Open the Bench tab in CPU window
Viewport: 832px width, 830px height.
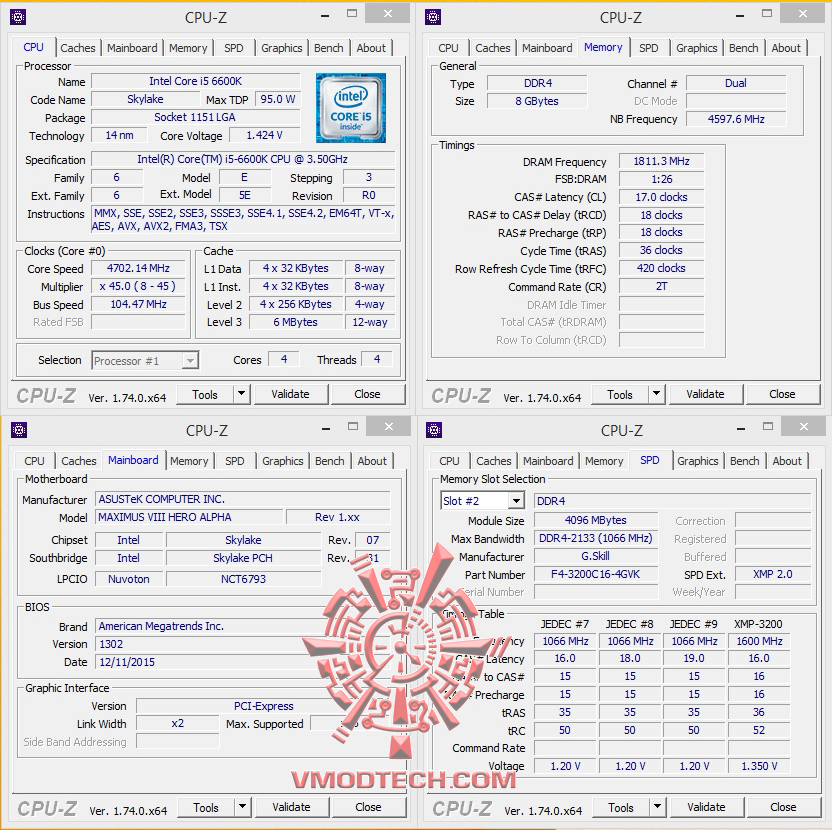pos(328,48)
